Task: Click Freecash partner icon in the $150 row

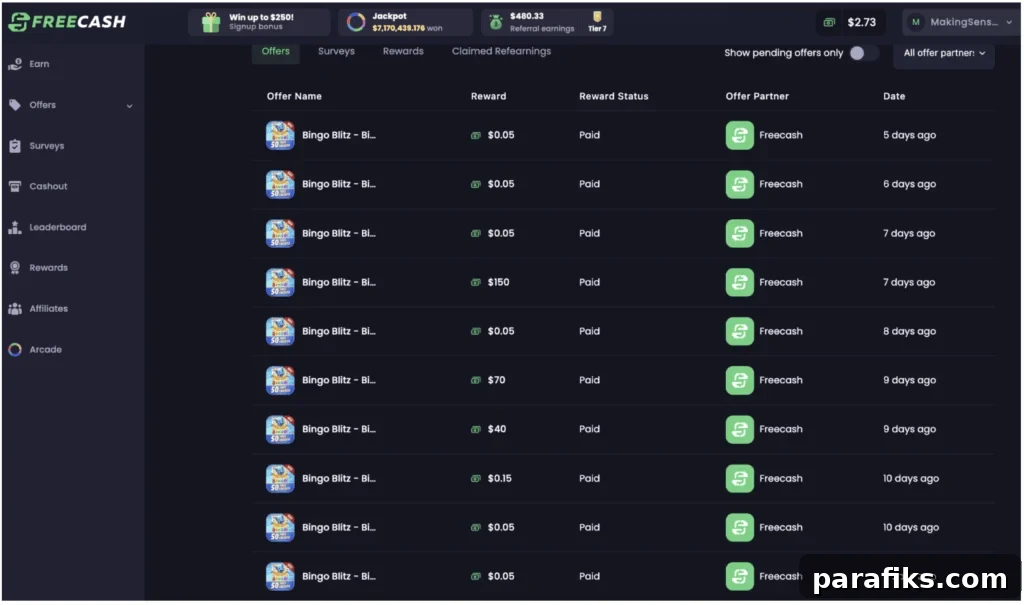Action: (x=739, y=282)
